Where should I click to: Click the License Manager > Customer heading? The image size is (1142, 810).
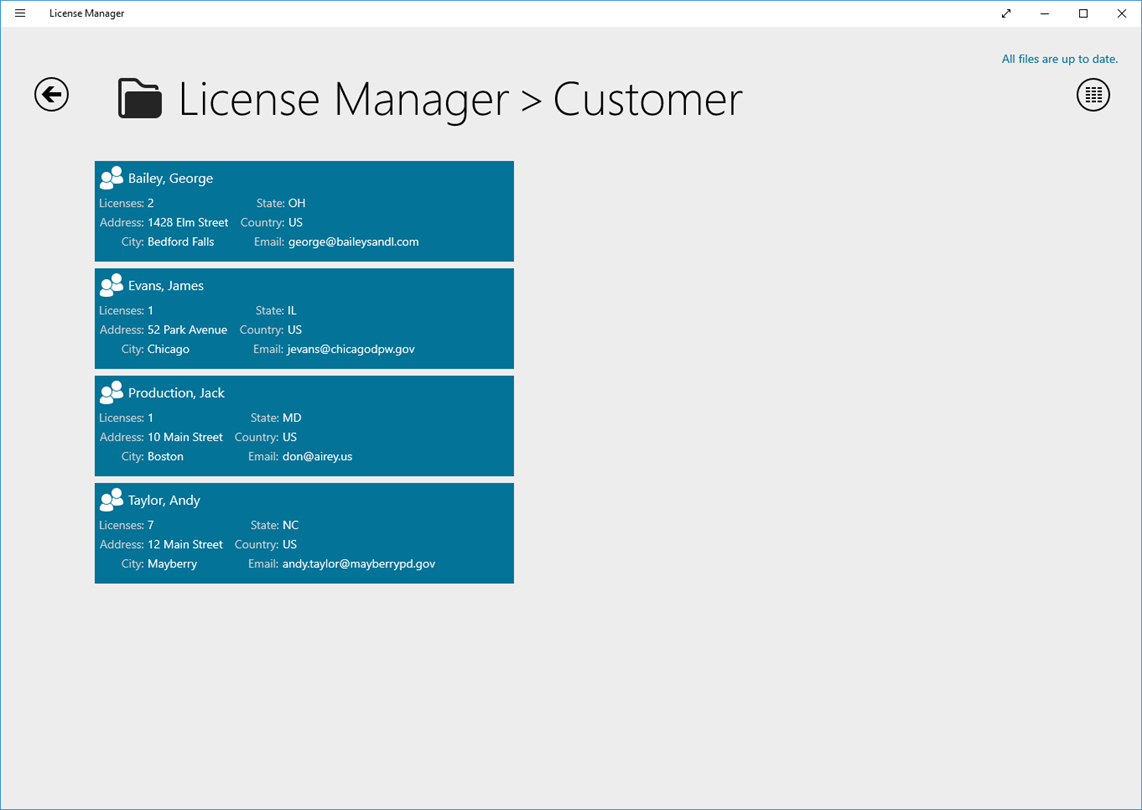460,99
